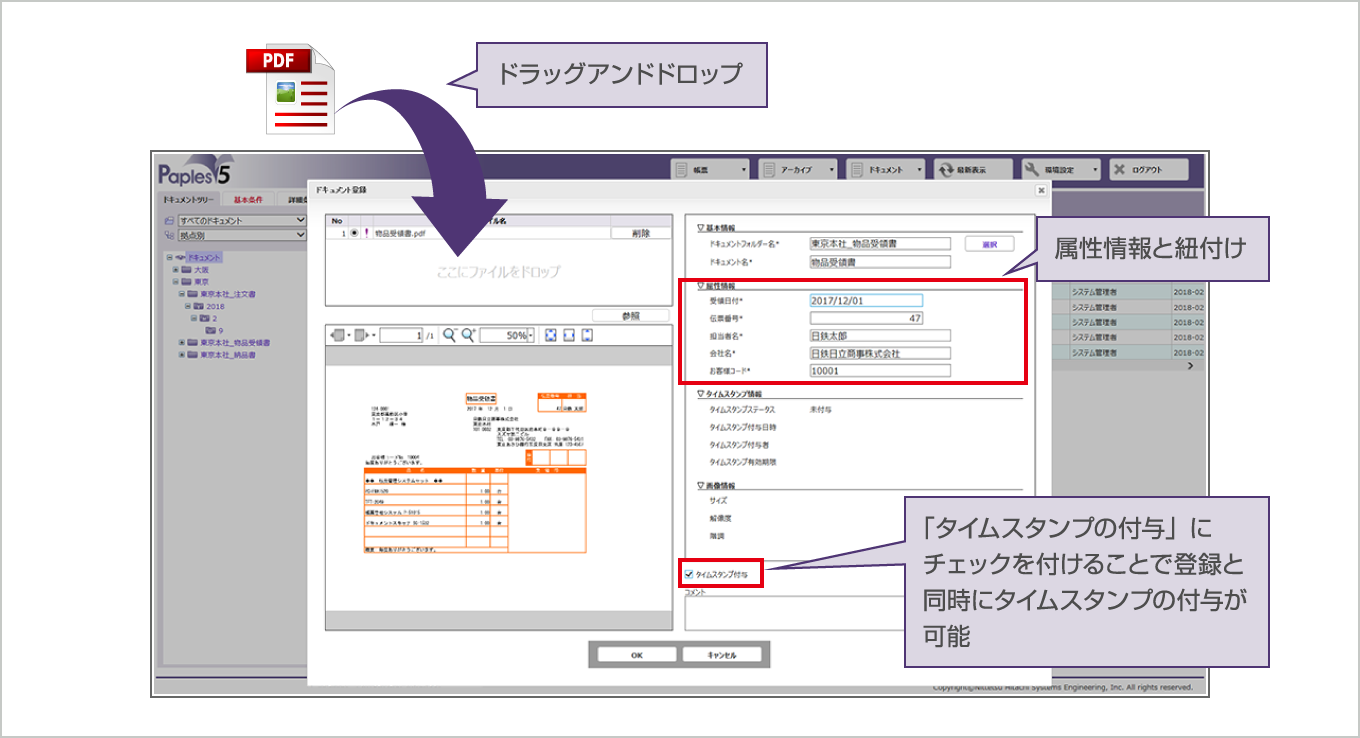
Task: Expand the 大阪 folder in tree
Action: pyautogui.click(x=176, y=270)
